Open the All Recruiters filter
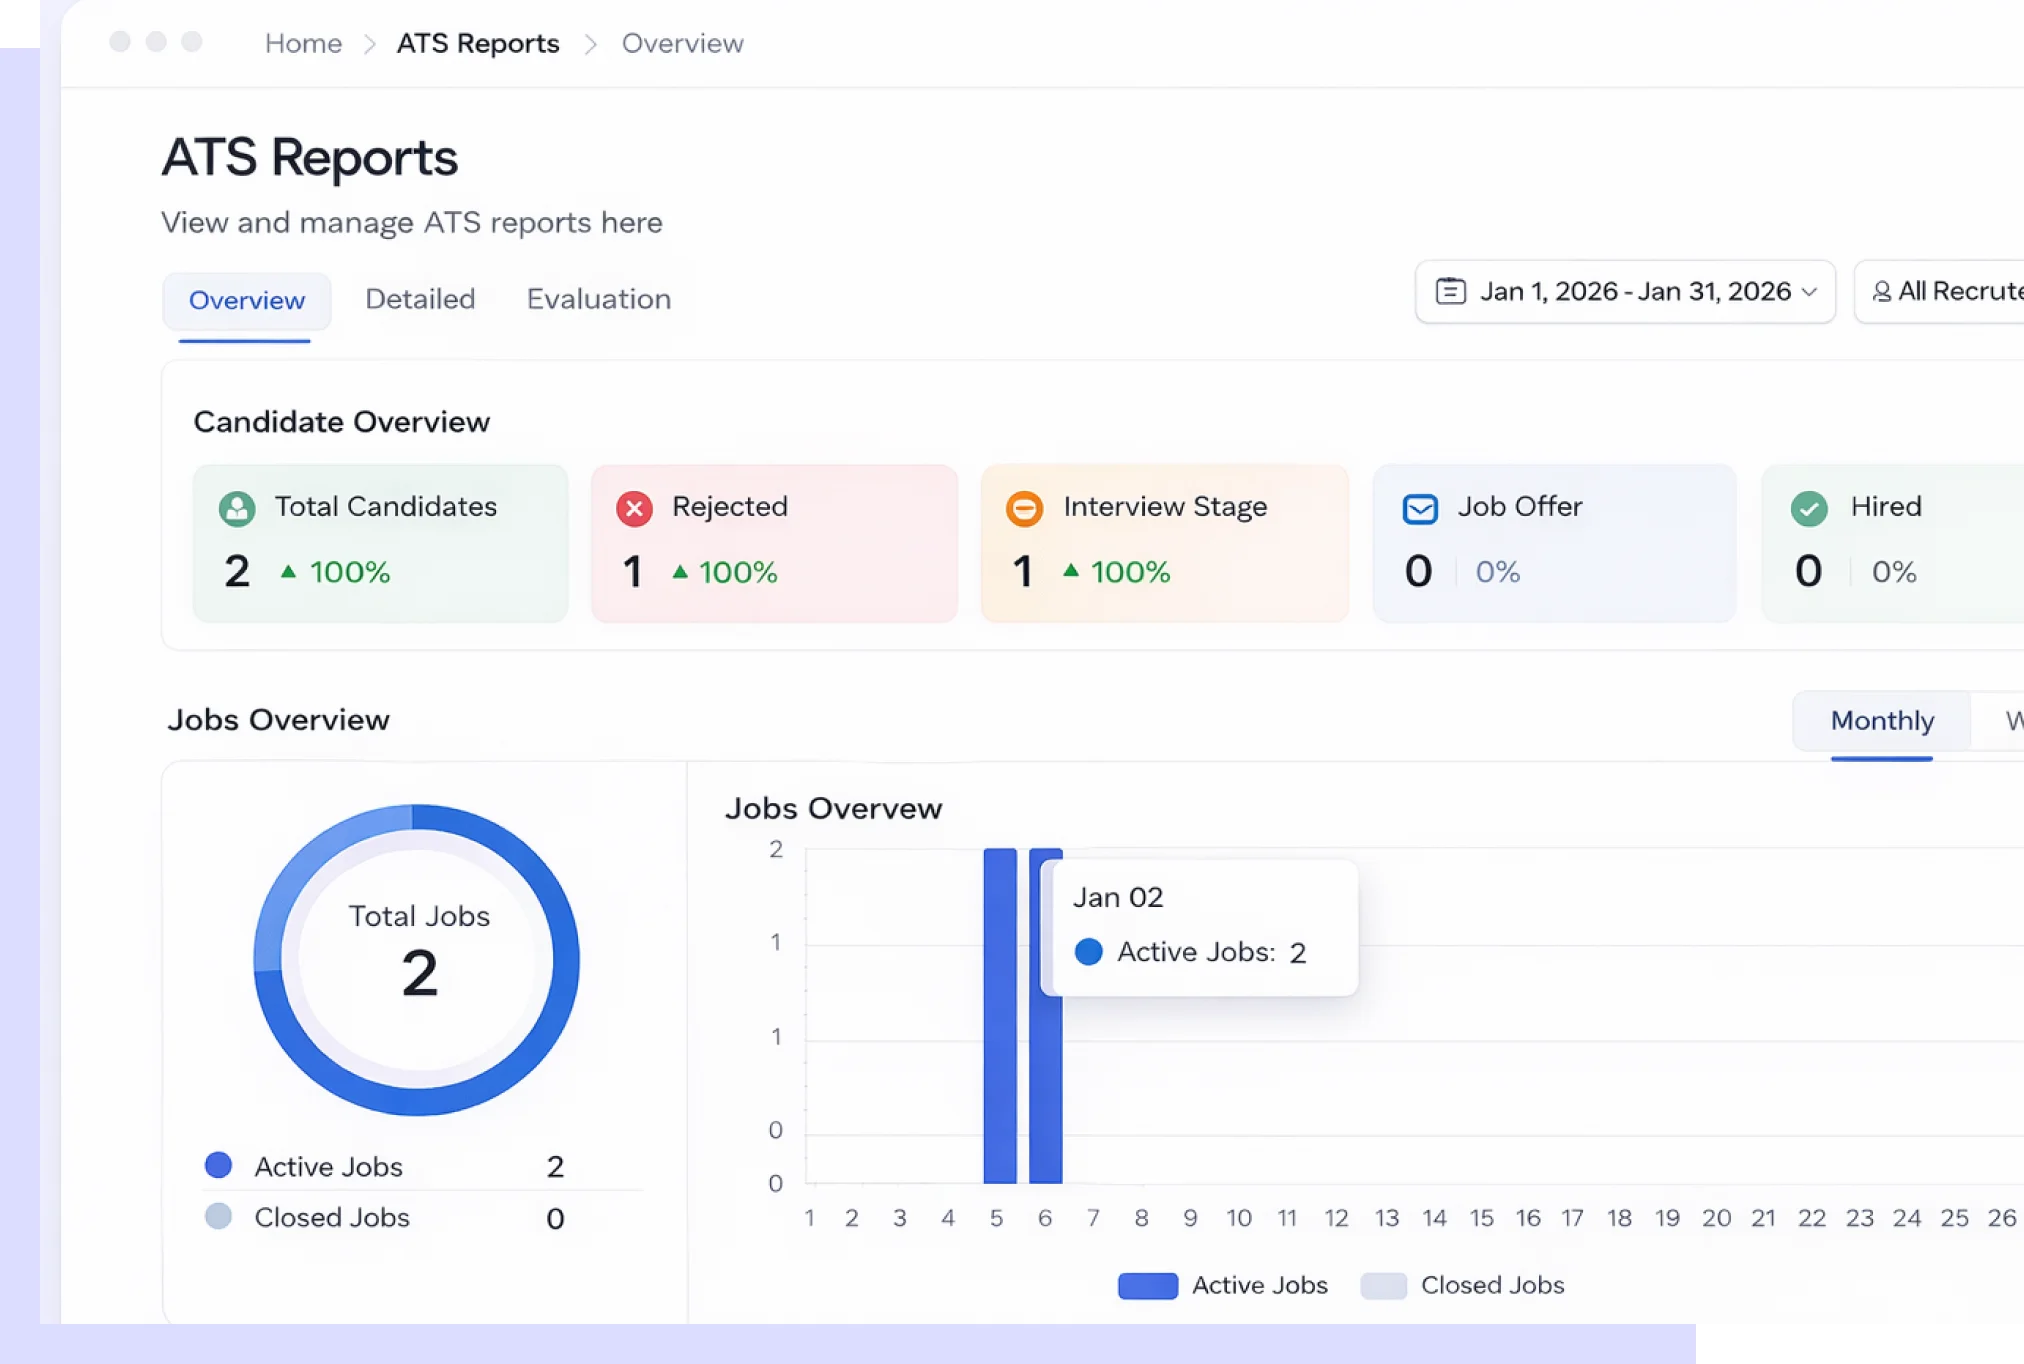 point(1955,291)
